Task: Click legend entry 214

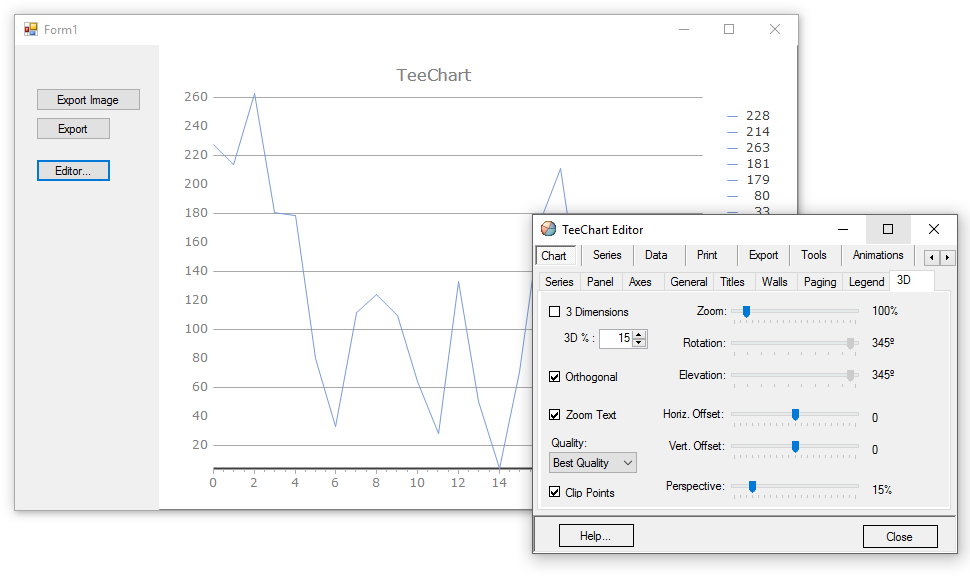Action: click(x=749, y=132)
